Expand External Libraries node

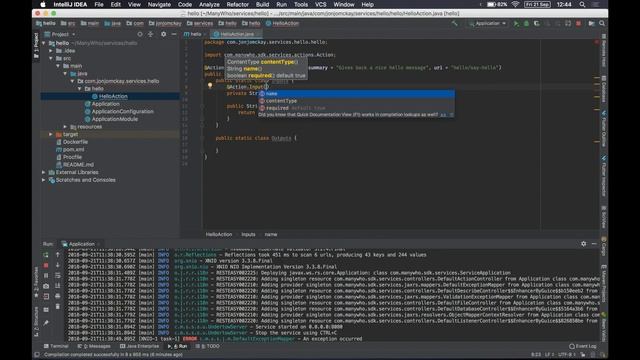click(44, 172)
